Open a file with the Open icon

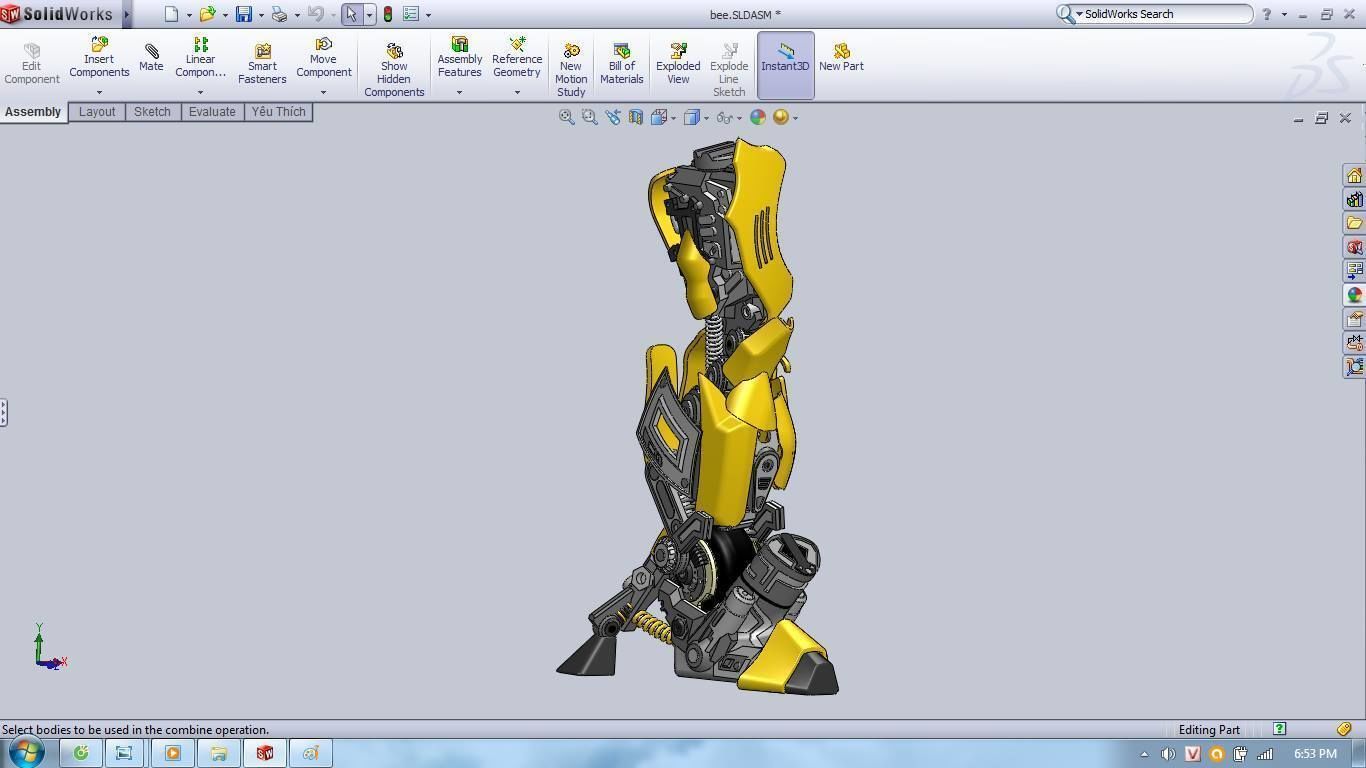click(x=207, y=14)
